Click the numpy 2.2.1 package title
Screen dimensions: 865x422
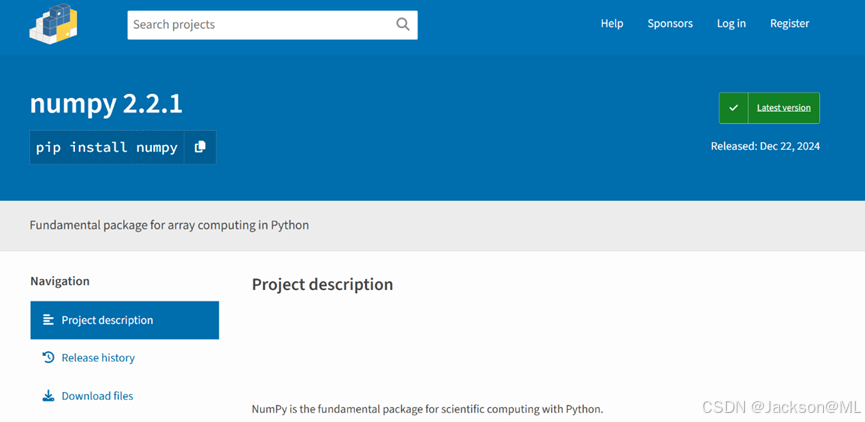click(106, 103)
